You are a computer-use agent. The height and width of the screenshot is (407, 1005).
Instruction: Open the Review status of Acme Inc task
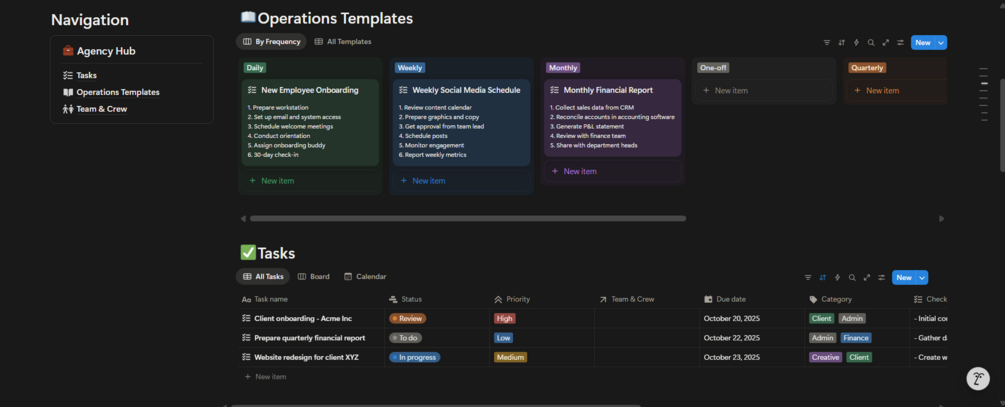tap(407, 319)
